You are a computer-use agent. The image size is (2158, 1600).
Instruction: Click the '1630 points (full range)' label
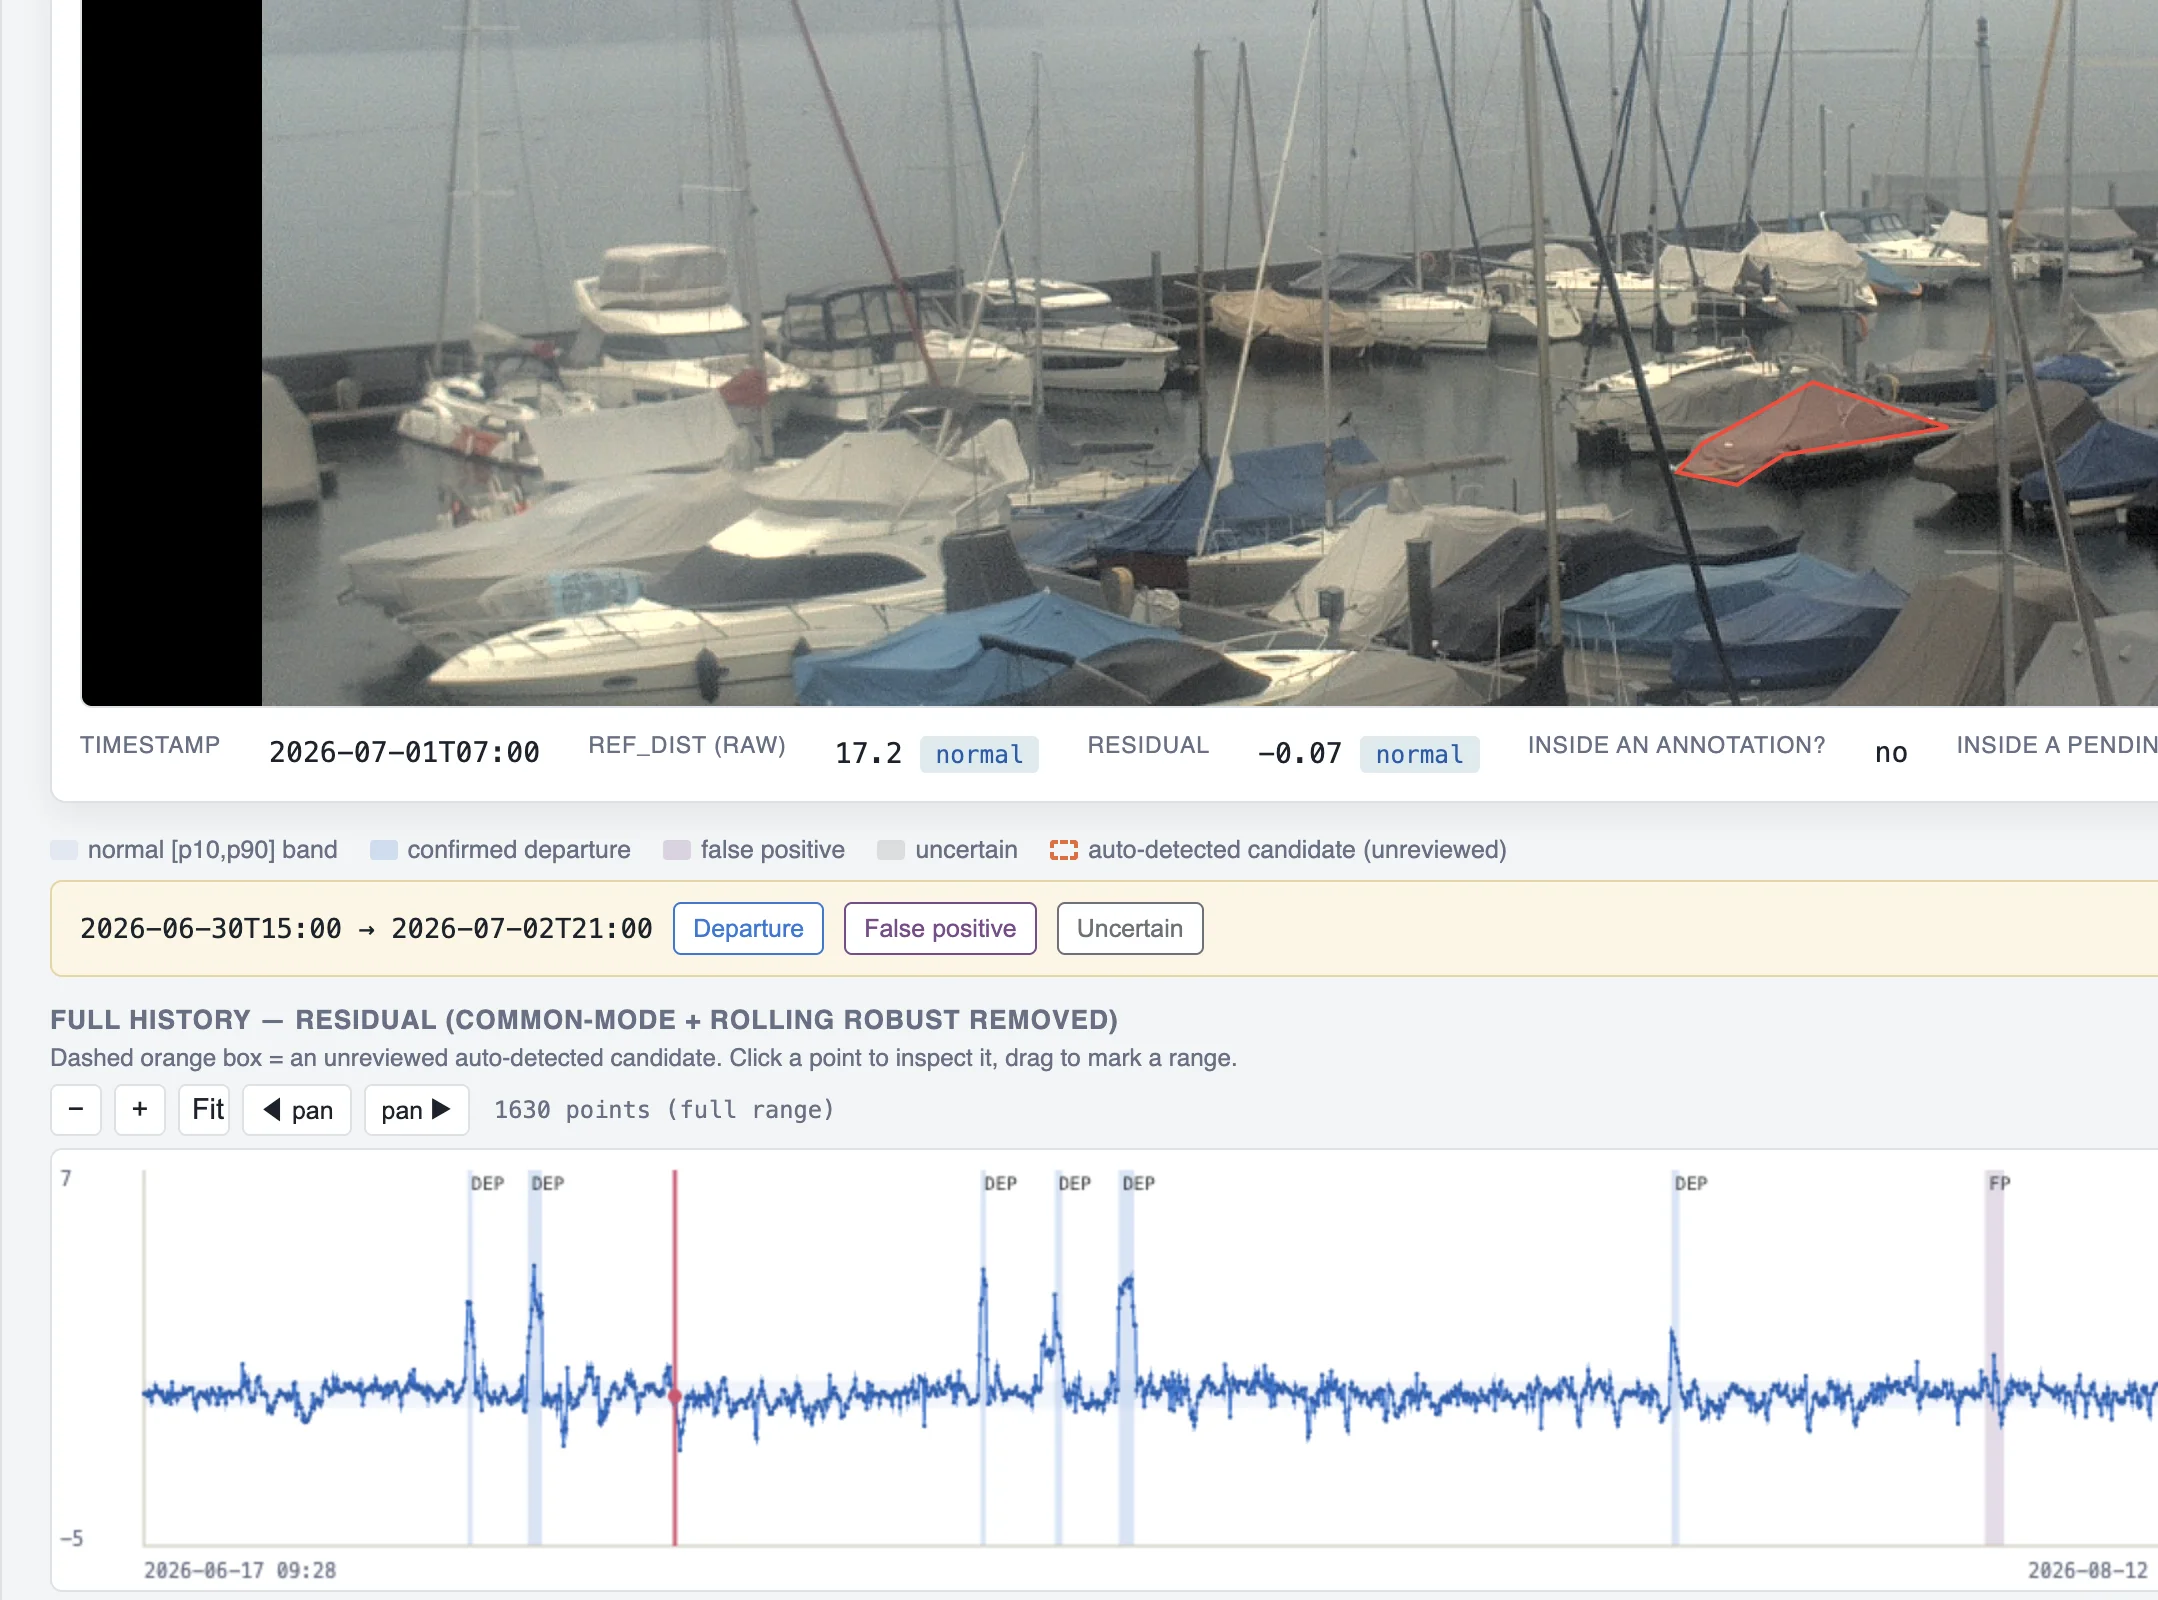point(664,1109)
